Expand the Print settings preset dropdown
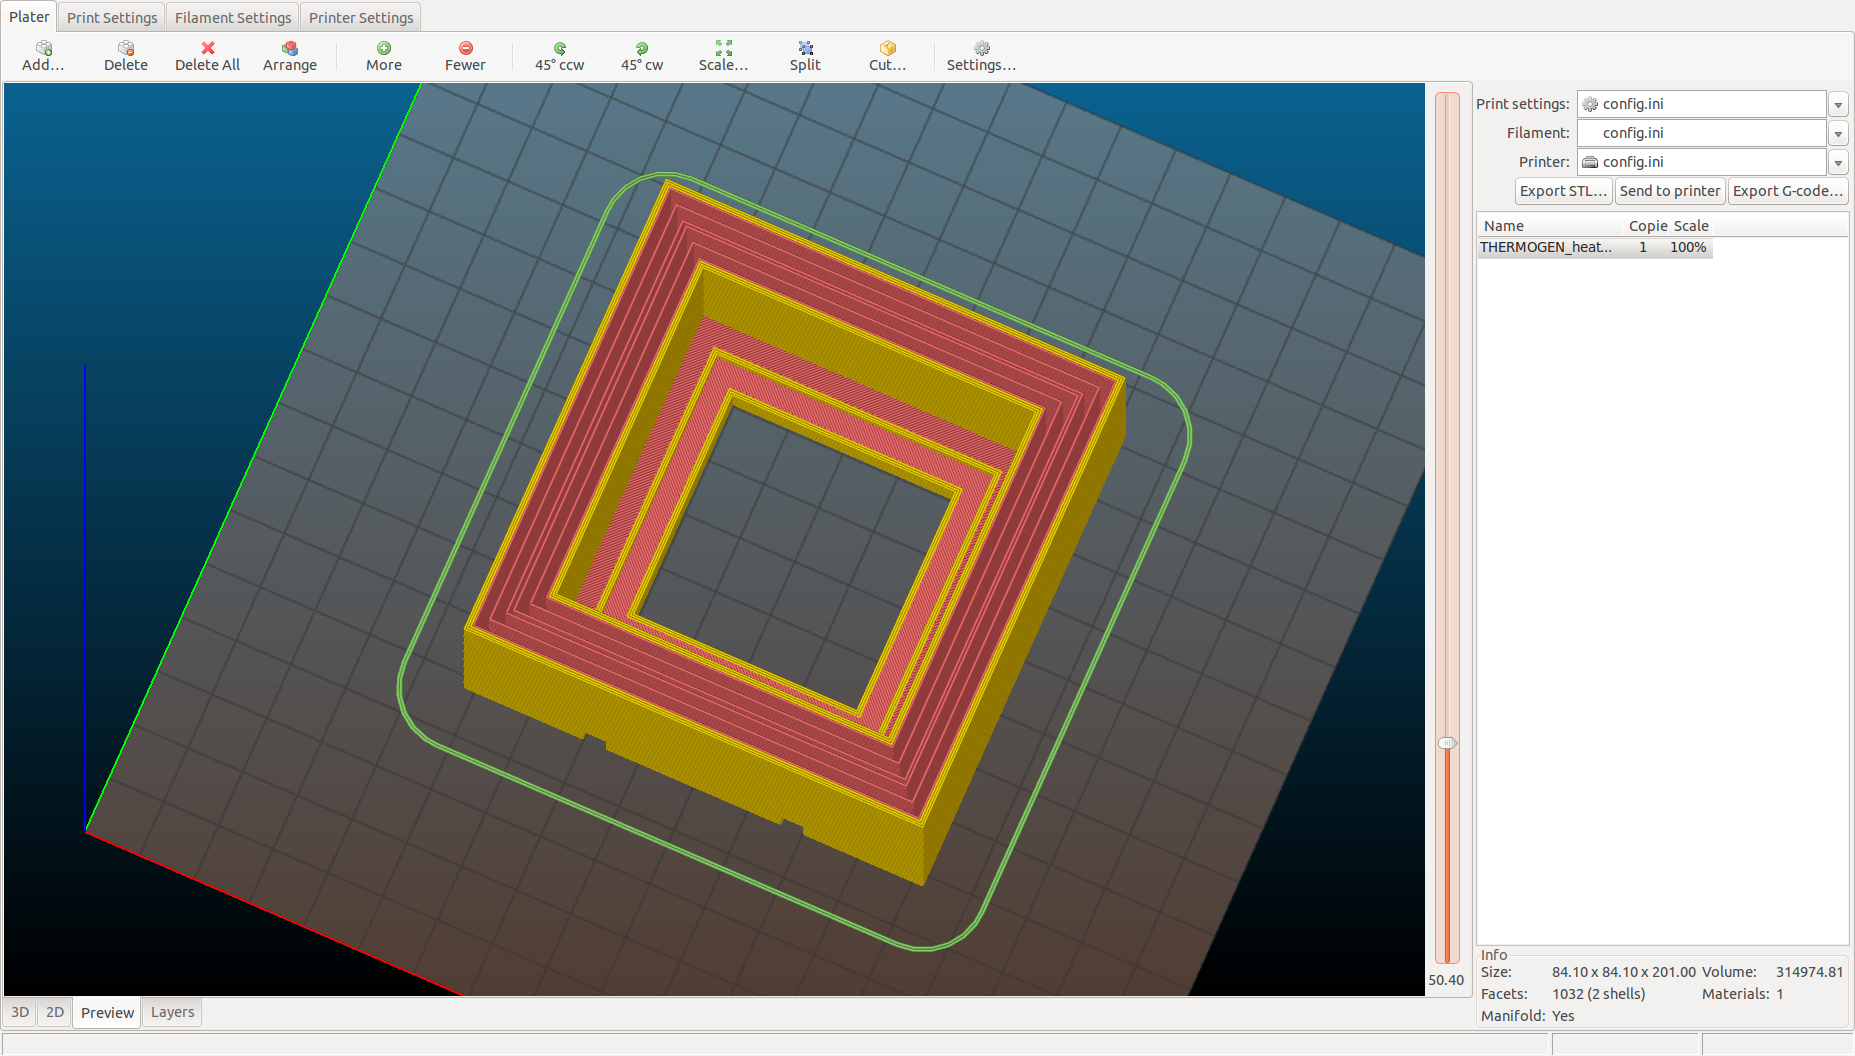 coord(1838,105)
